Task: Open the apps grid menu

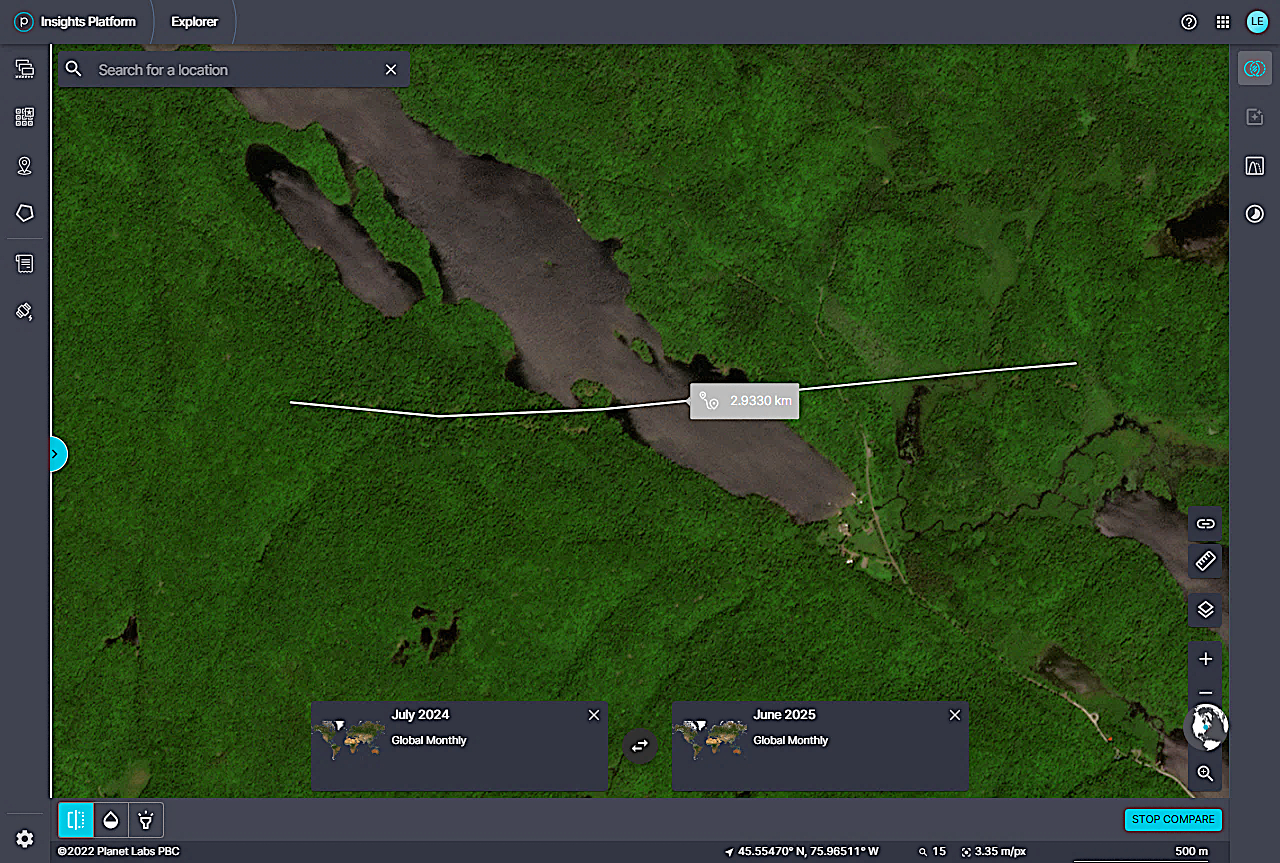Action: point(1222,22)
